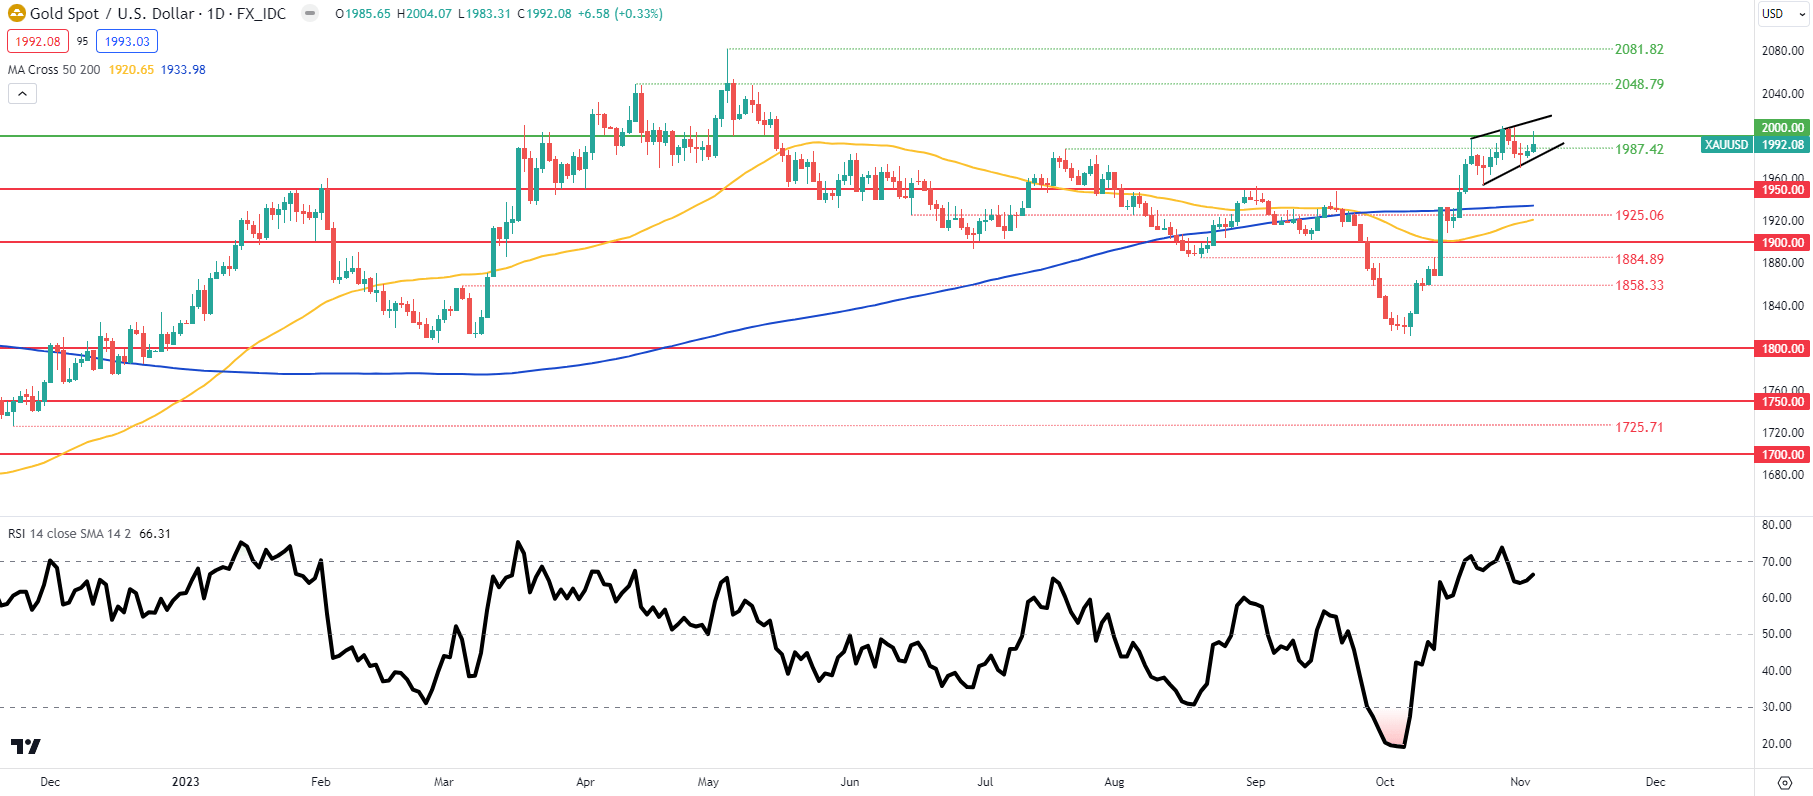This screenshot has width=1813, height=796.
Task: Click the red sell price 1992.08 button
Action: tap(38, 42)
